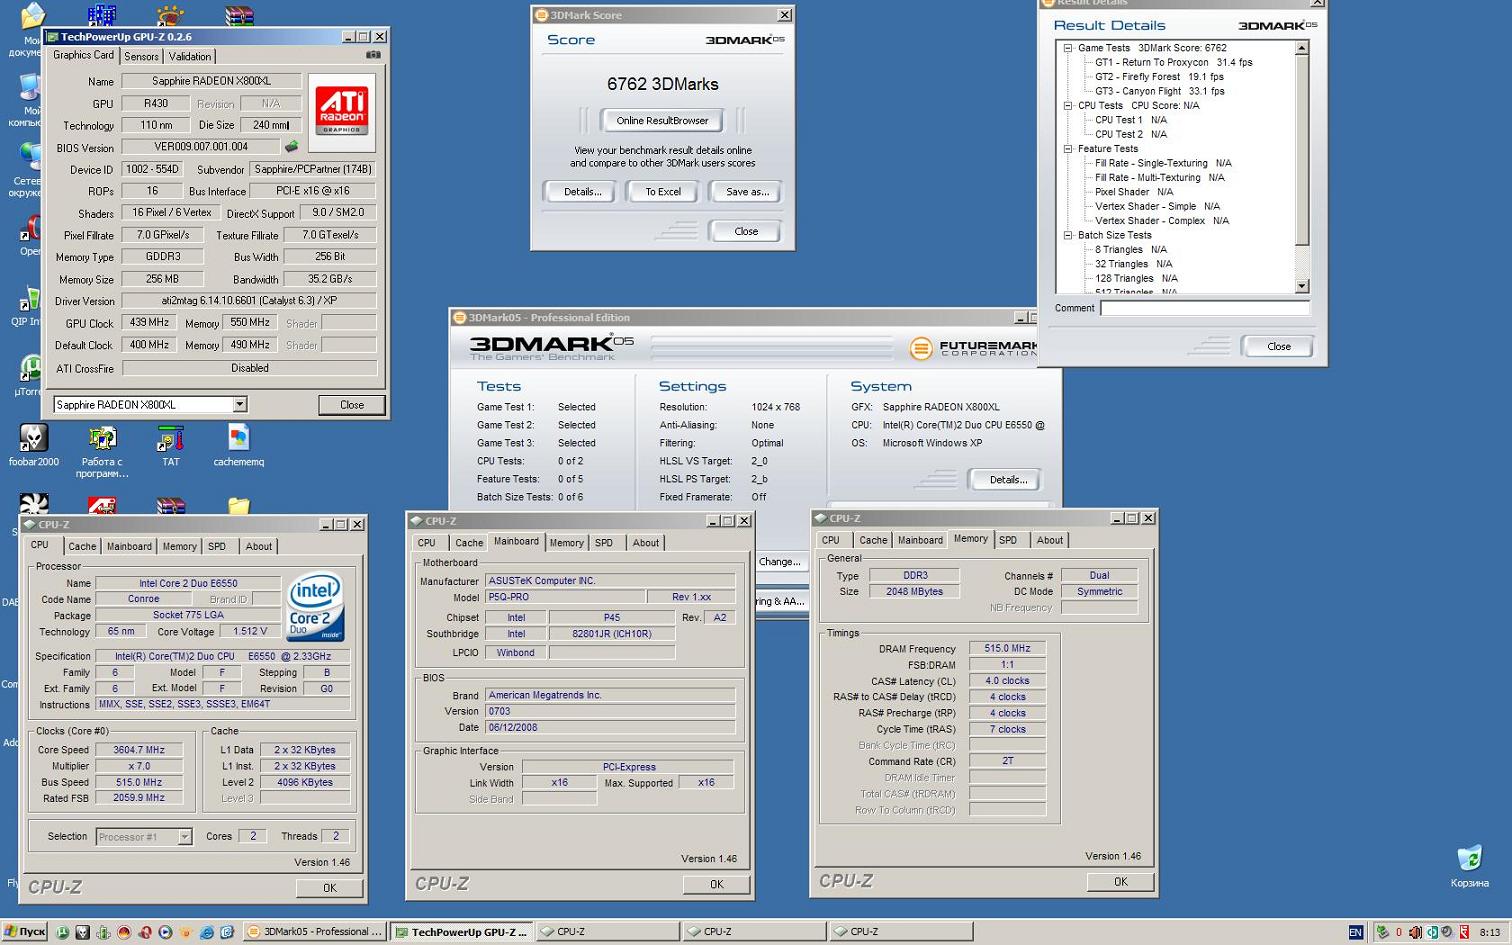The image size is (1512, 945).
Task: Click the 8:13 system clock
Action: click(1489, 932)
